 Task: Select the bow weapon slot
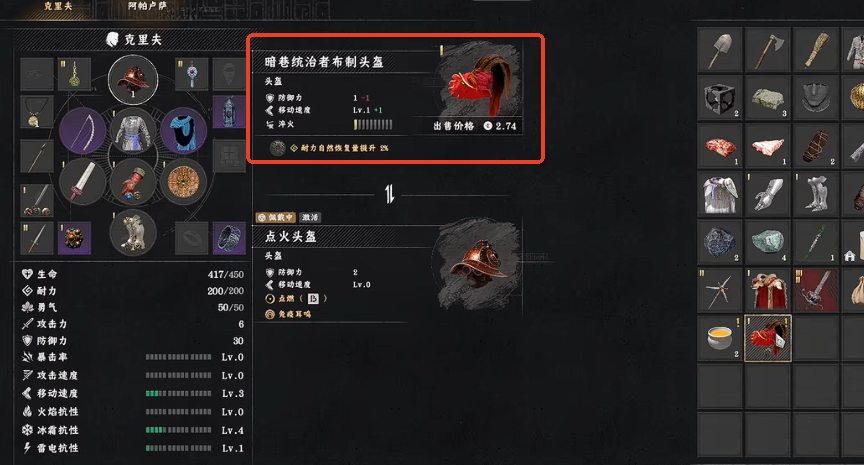[x=83, y=131]
